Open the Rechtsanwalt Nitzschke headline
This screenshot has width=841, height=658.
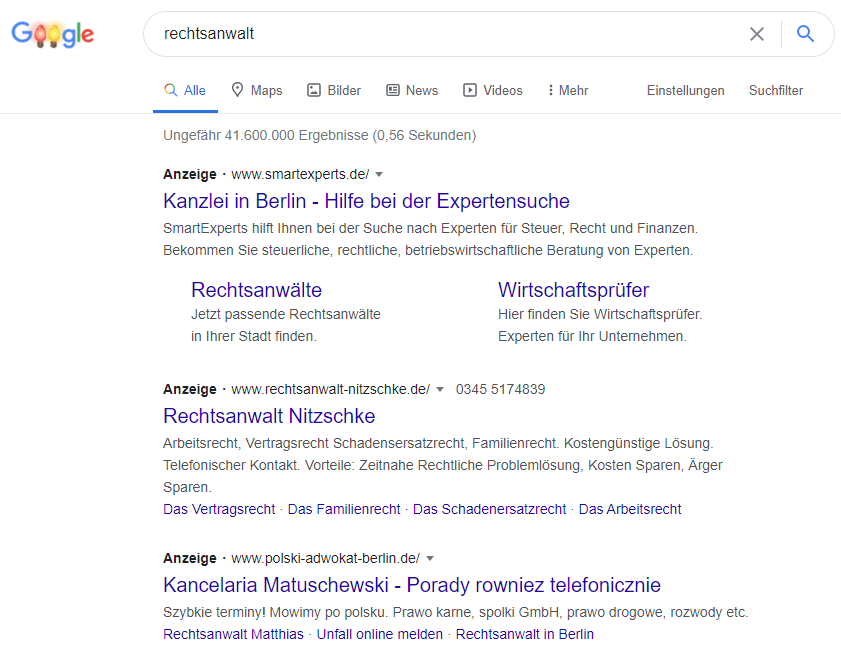point(269,416)
